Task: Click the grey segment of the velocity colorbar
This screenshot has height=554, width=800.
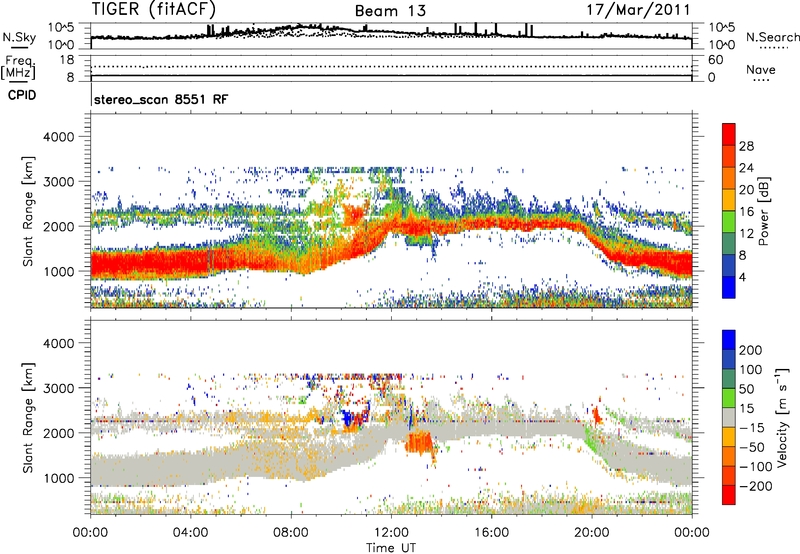Action: point(729,418)
